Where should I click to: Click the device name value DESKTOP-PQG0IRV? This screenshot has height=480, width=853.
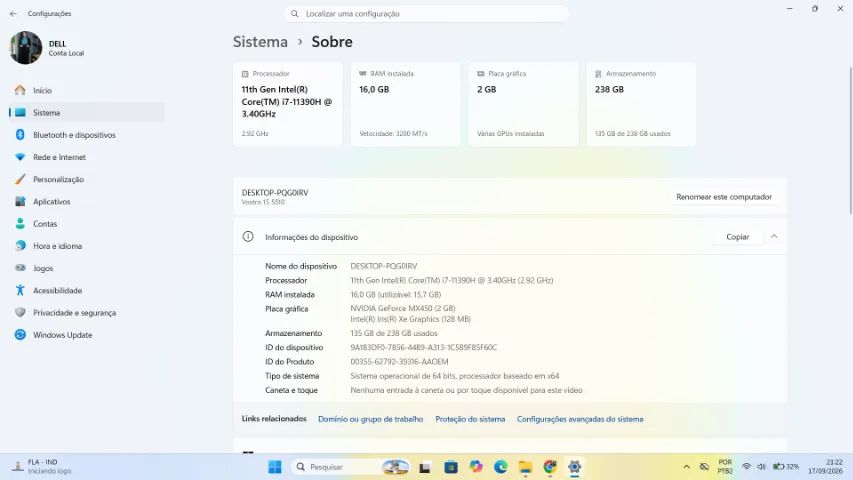[x=384, y=266]
